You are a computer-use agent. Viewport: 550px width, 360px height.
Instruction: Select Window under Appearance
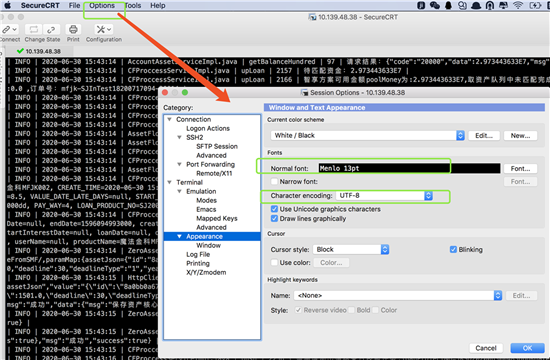208,245
